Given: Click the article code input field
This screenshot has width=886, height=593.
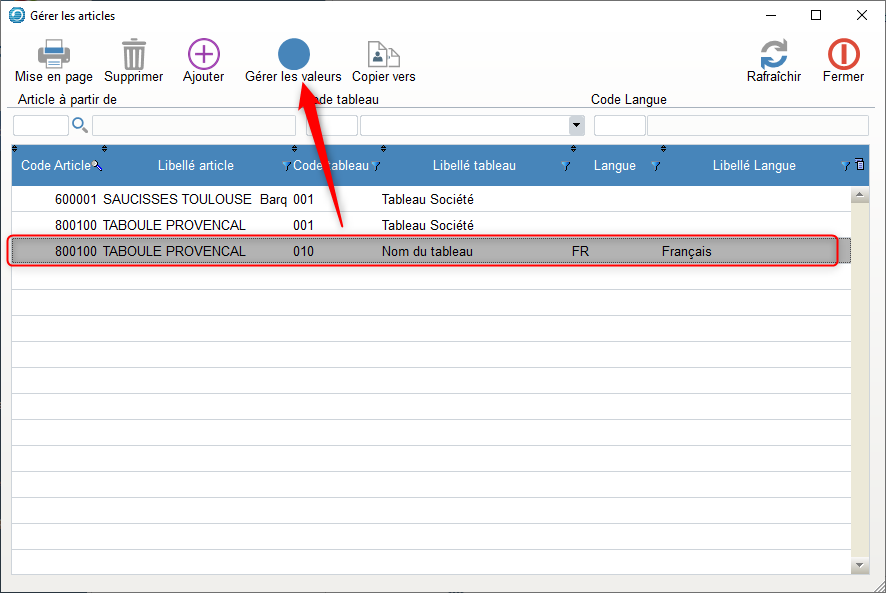Looking at the screenshot, I should pyautogui.click(x=40, y=125).
